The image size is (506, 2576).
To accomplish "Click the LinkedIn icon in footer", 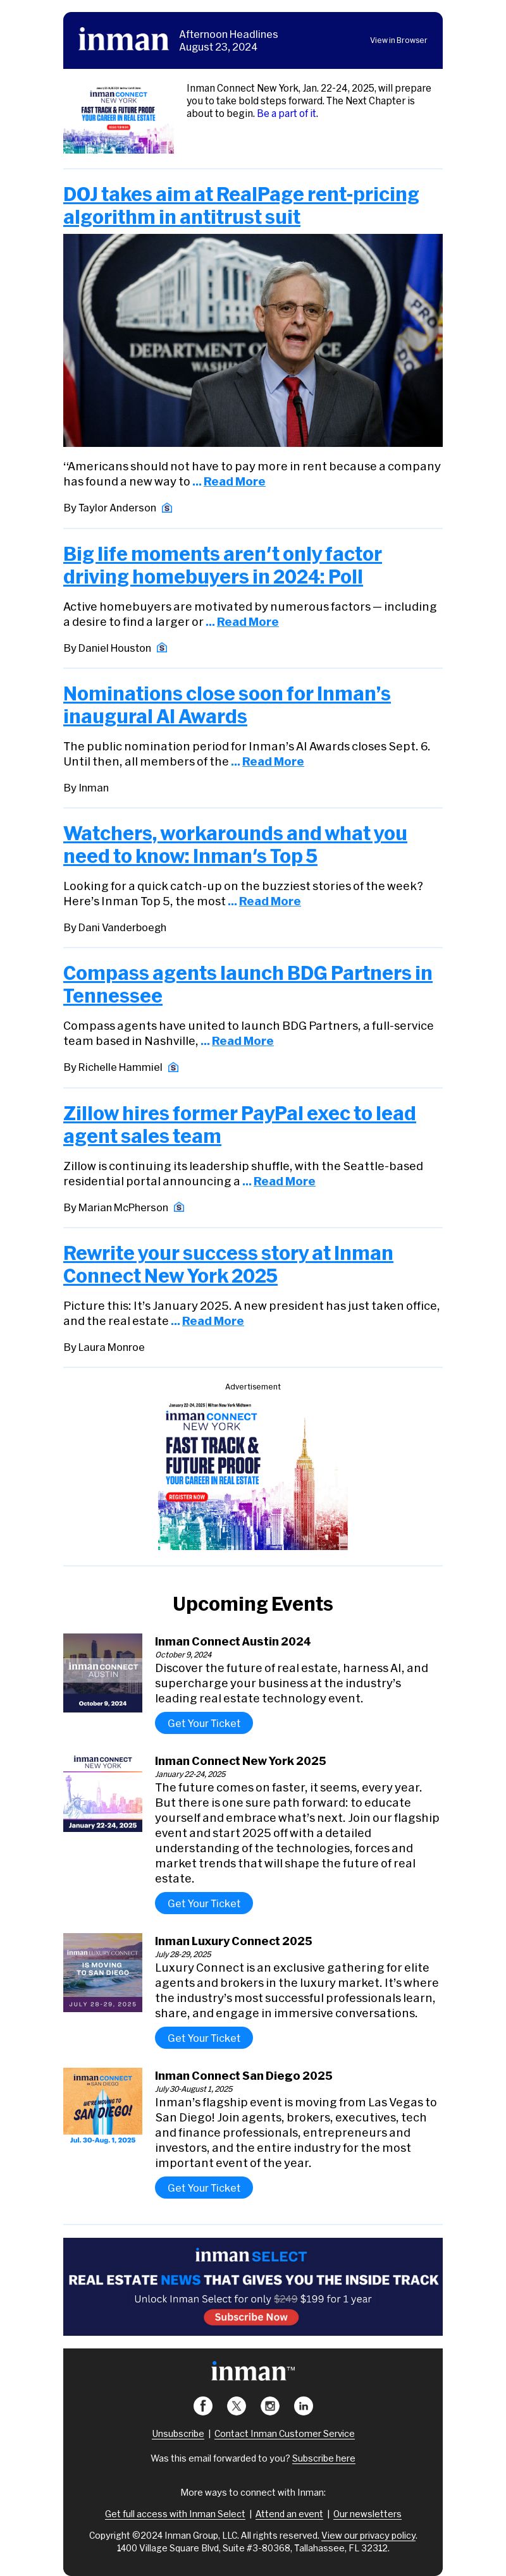I will point(303,2405).
